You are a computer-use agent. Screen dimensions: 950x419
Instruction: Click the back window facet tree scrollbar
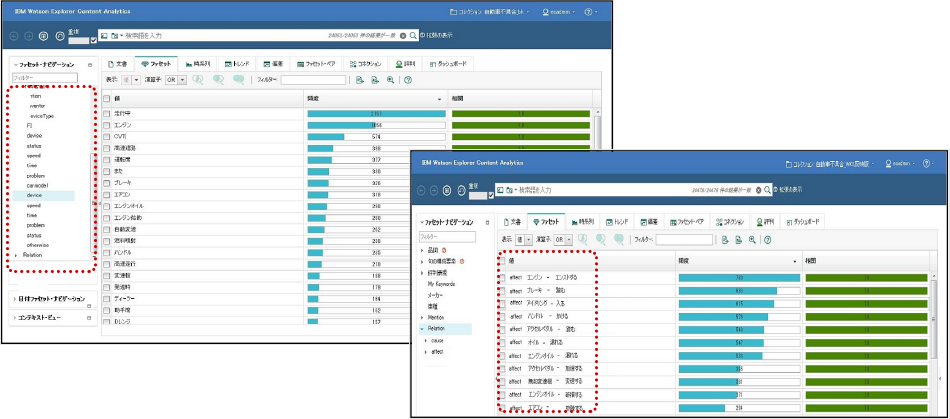tap(93, 203)
